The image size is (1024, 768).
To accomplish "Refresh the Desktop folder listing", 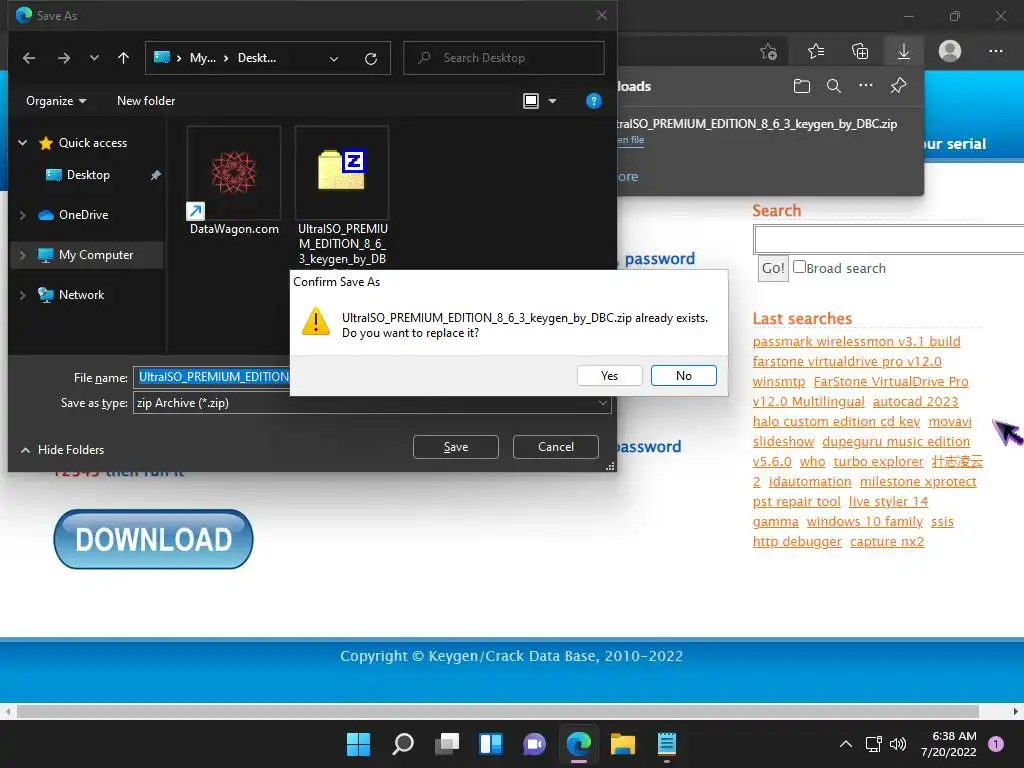I will pyautogui.click(x=371, y=59).
